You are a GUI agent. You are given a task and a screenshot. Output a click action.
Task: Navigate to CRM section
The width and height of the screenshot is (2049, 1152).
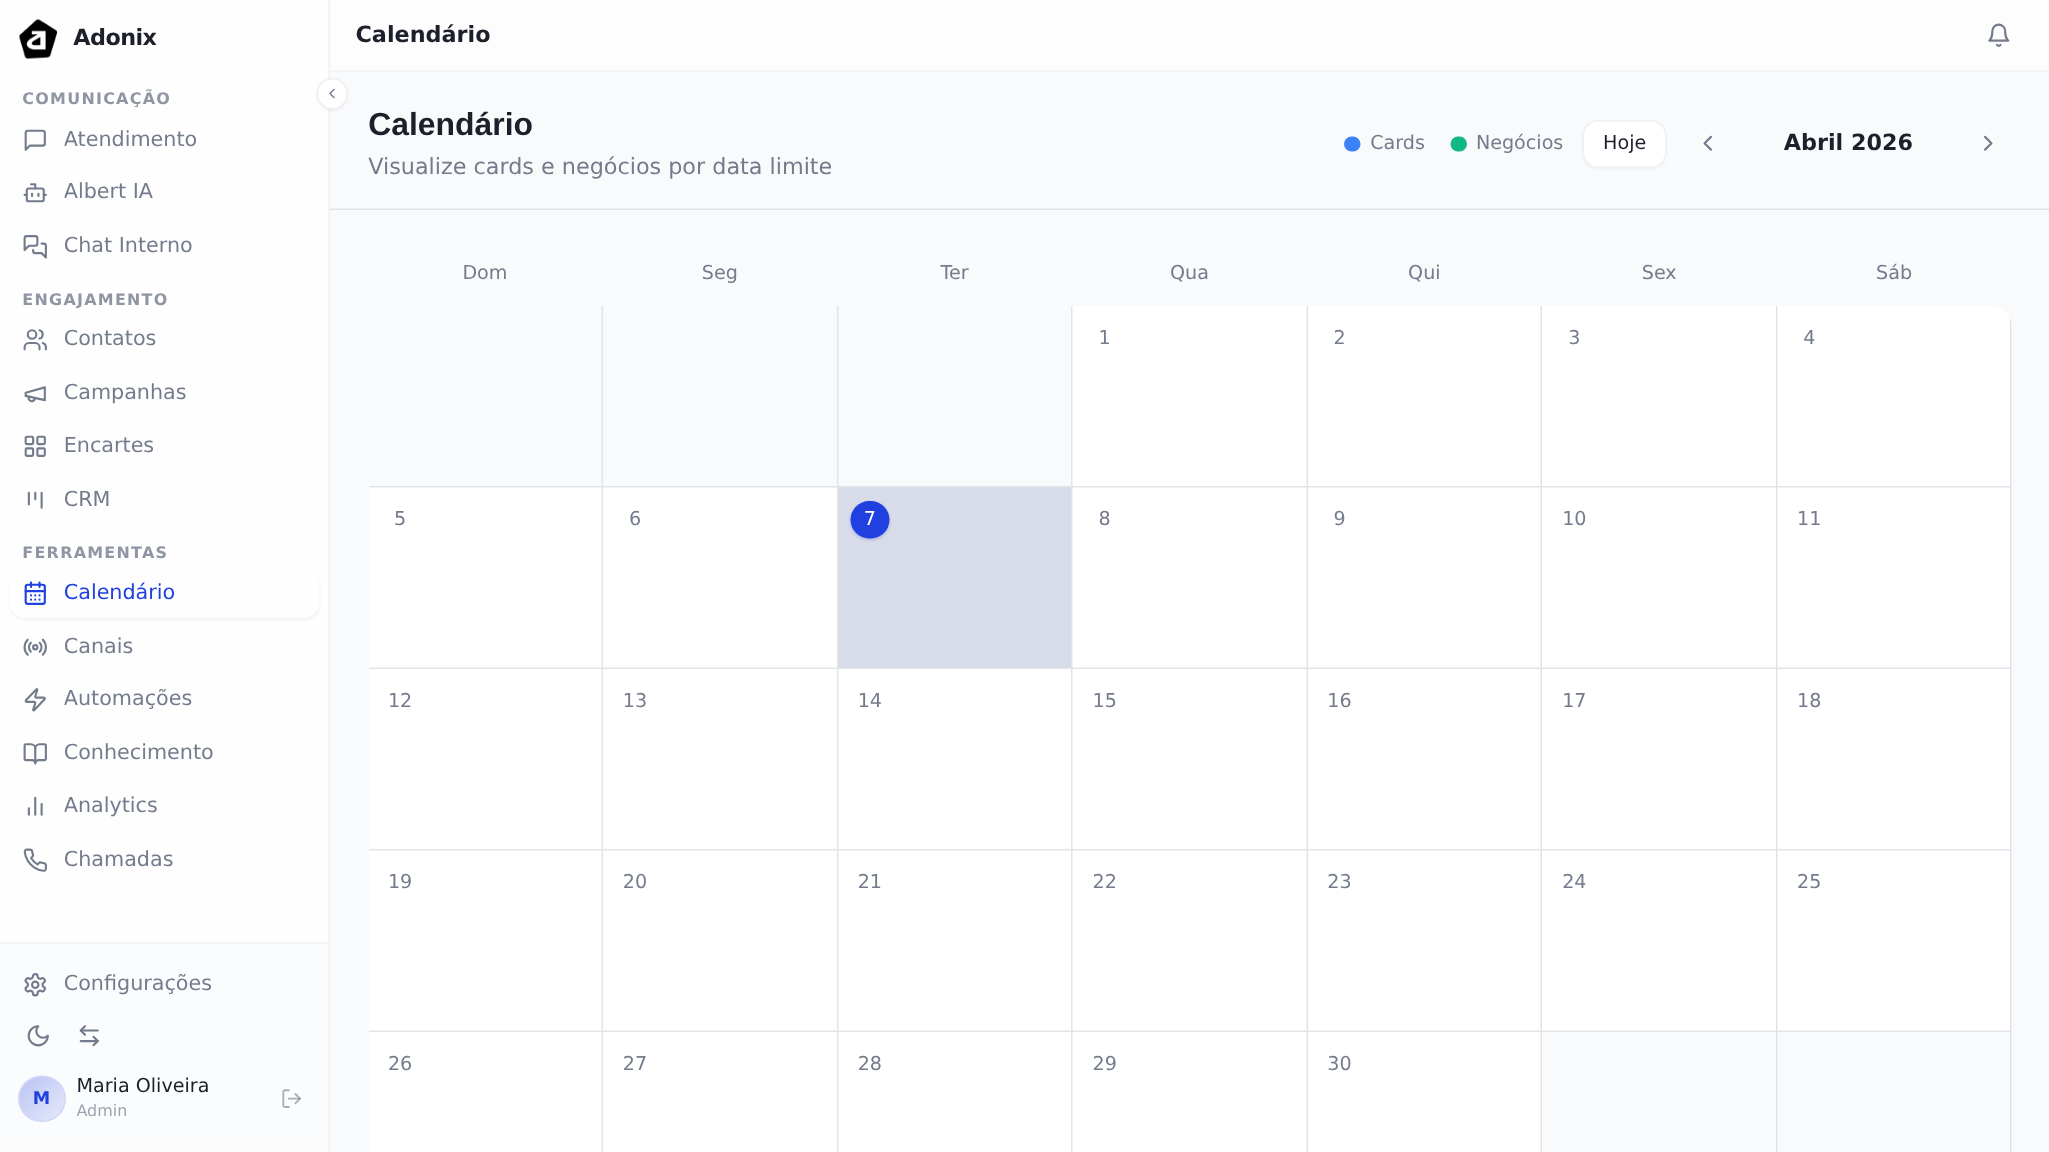pos(87,499)
